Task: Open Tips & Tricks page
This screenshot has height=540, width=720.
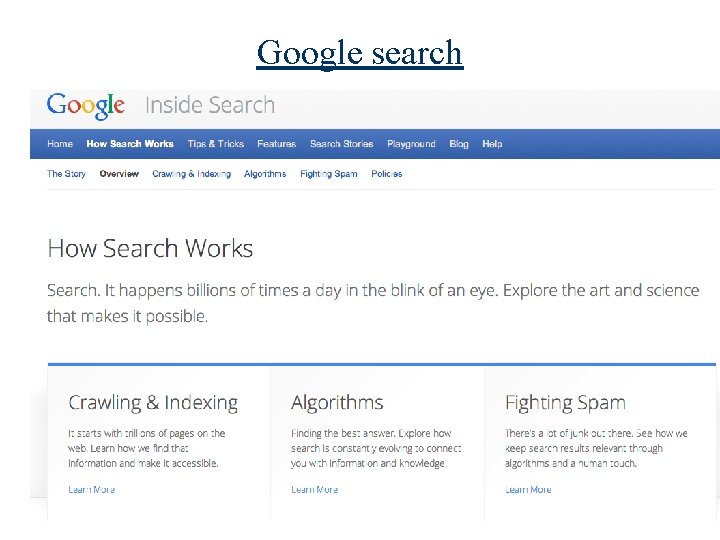Action: point(215,144)
